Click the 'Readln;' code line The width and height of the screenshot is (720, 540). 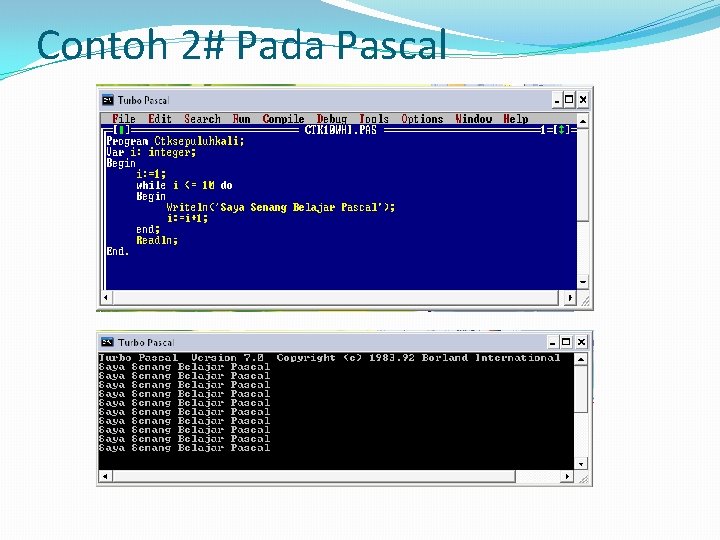click(x=157, y=240)
